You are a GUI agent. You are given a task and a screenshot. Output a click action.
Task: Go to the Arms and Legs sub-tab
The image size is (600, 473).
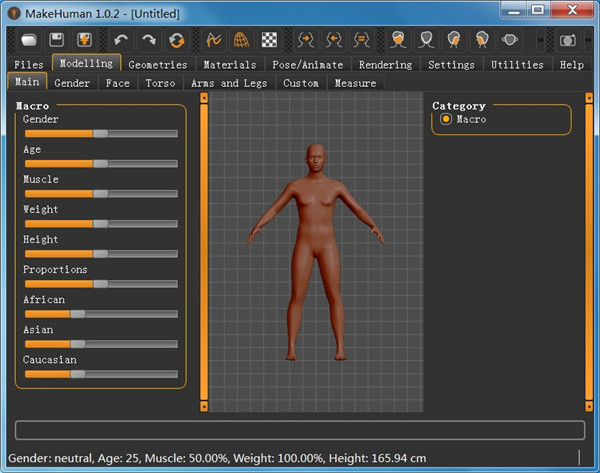229,83
